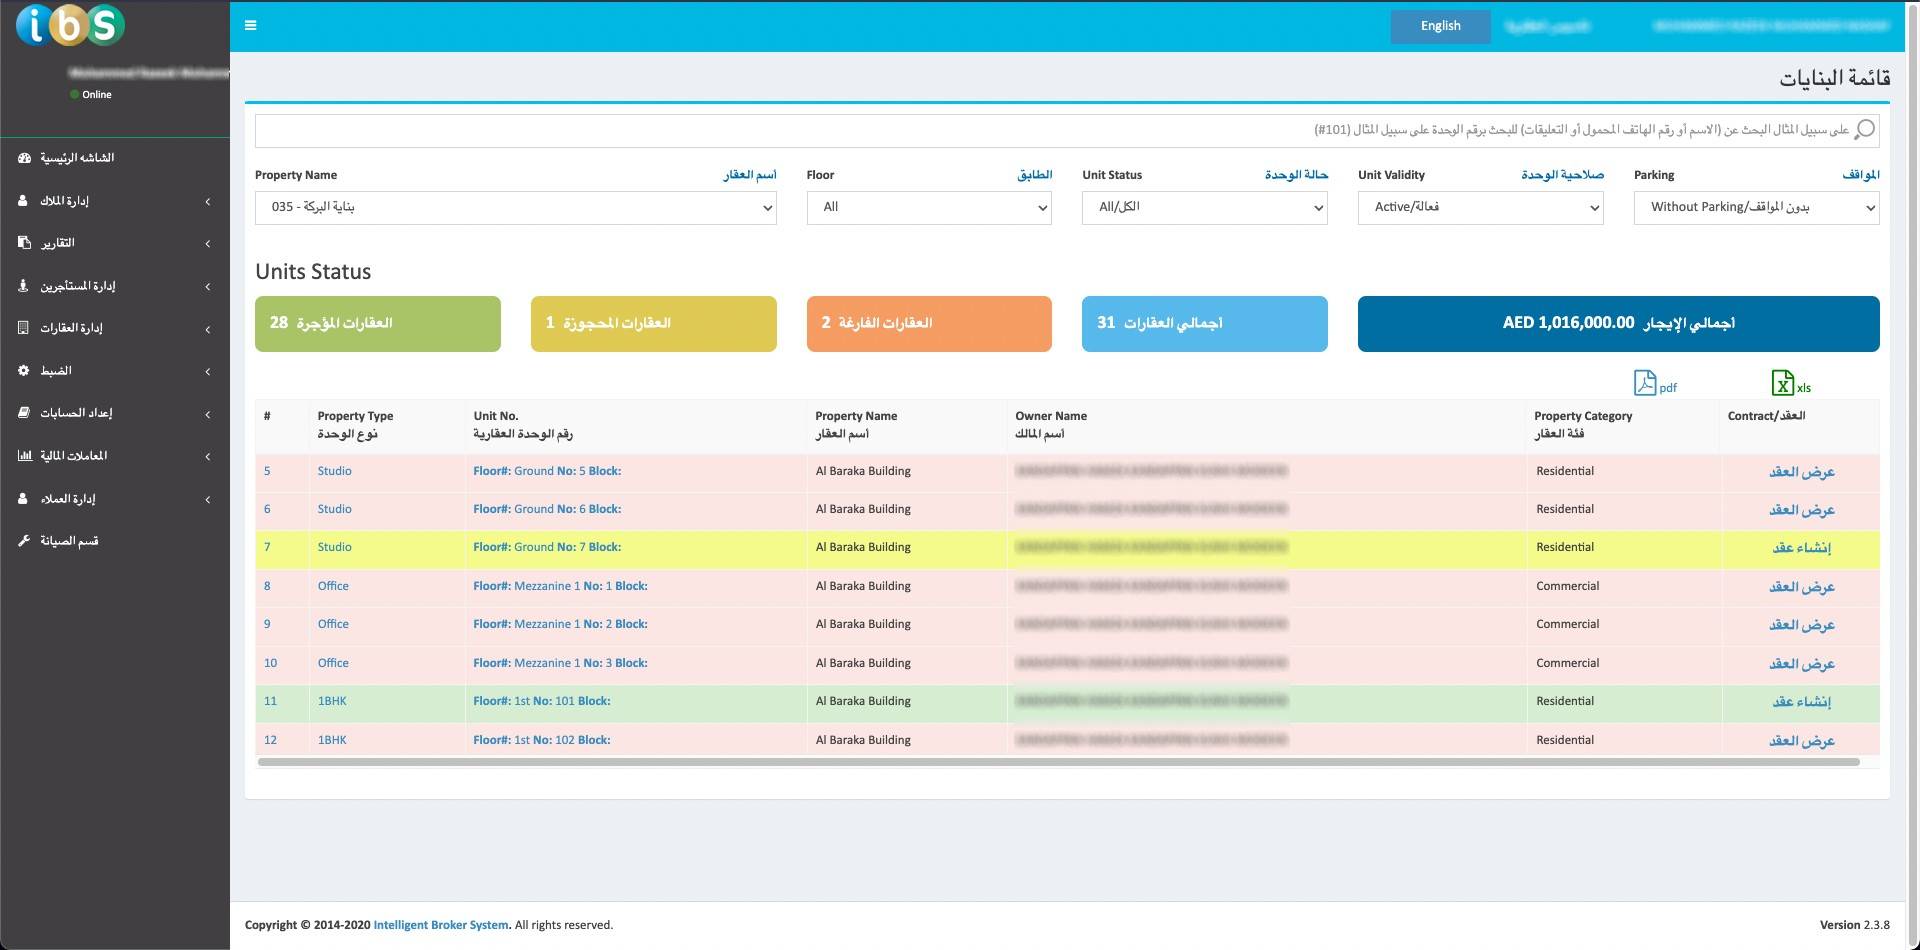The height and width of the screenshot is (950, 1920).
Task: Click إنشاء عقد for unit row 11
Action: coord(1801,702)
